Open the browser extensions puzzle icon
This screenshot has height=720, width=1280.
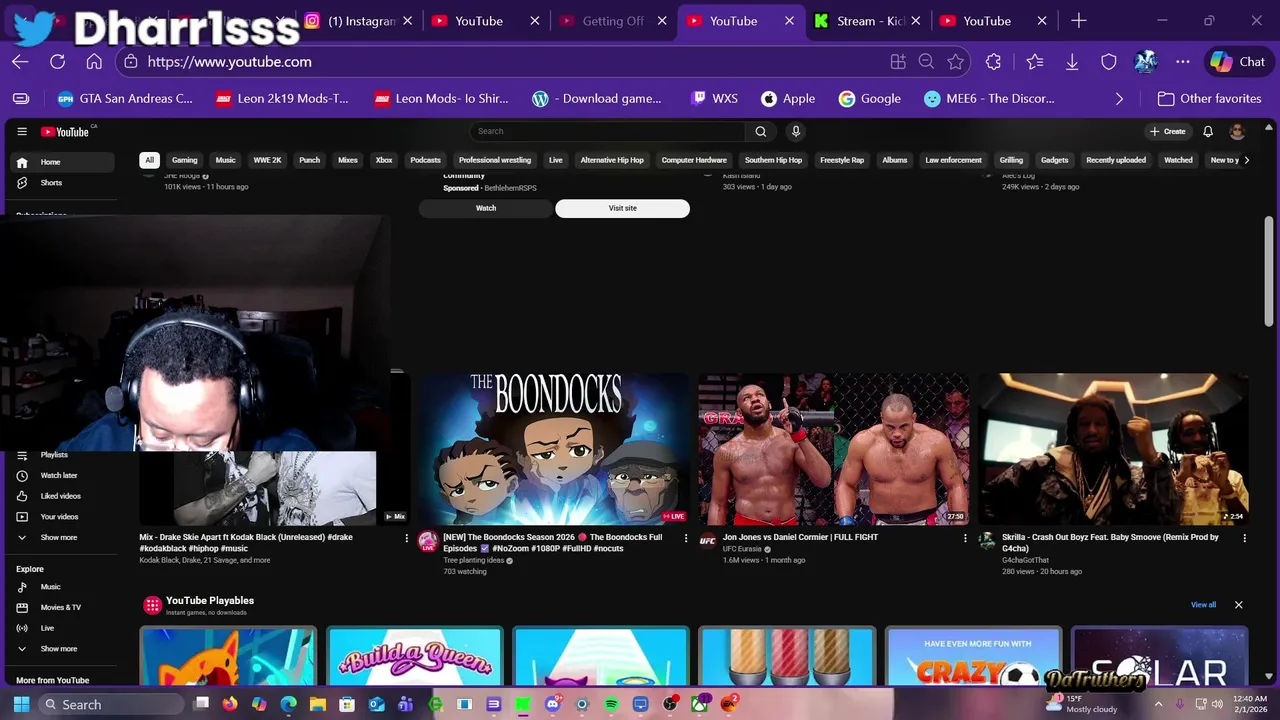pyautogui.click(x=993, y=62)
